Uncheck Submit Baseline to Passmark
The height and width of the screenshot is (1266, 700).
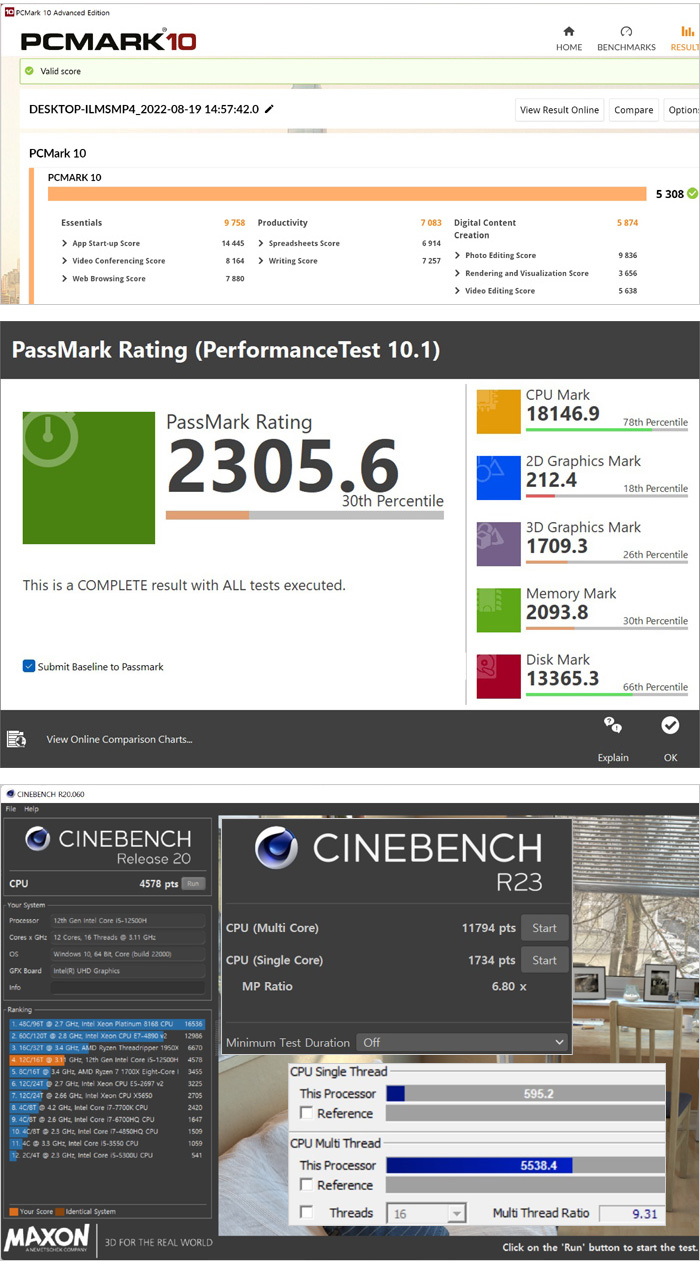(x=29, y=666)
